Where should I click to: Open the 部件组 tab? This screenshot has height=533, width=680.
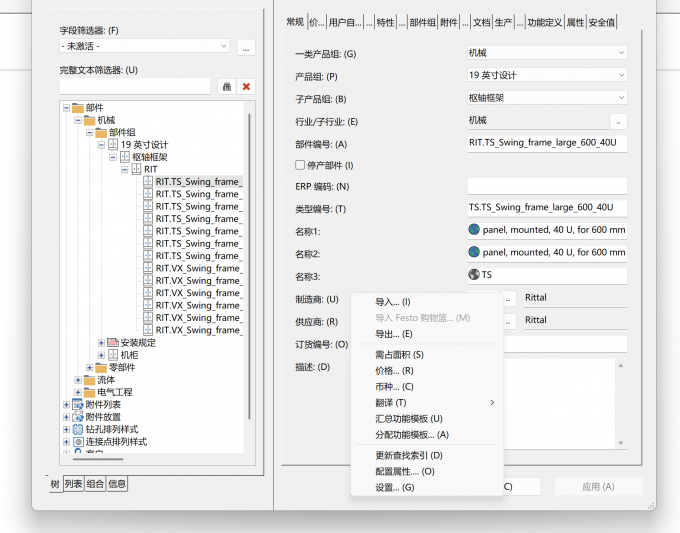pos(422,23)
